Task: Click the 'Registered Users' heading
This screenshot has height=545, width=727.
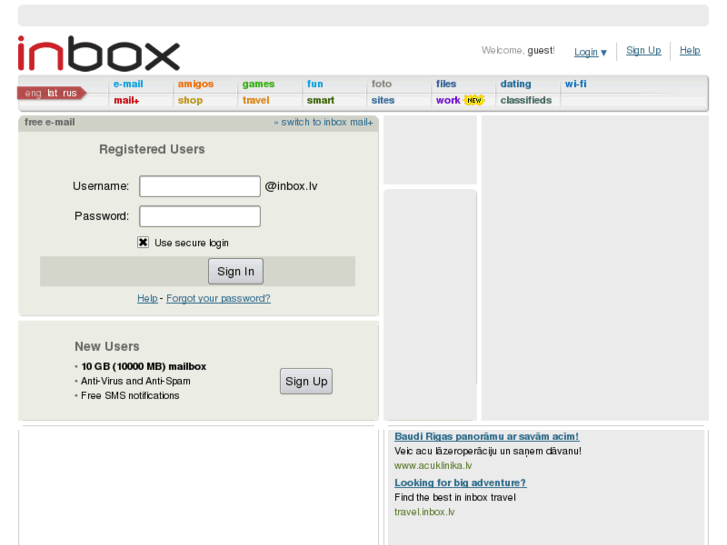Action: [152, 149]
